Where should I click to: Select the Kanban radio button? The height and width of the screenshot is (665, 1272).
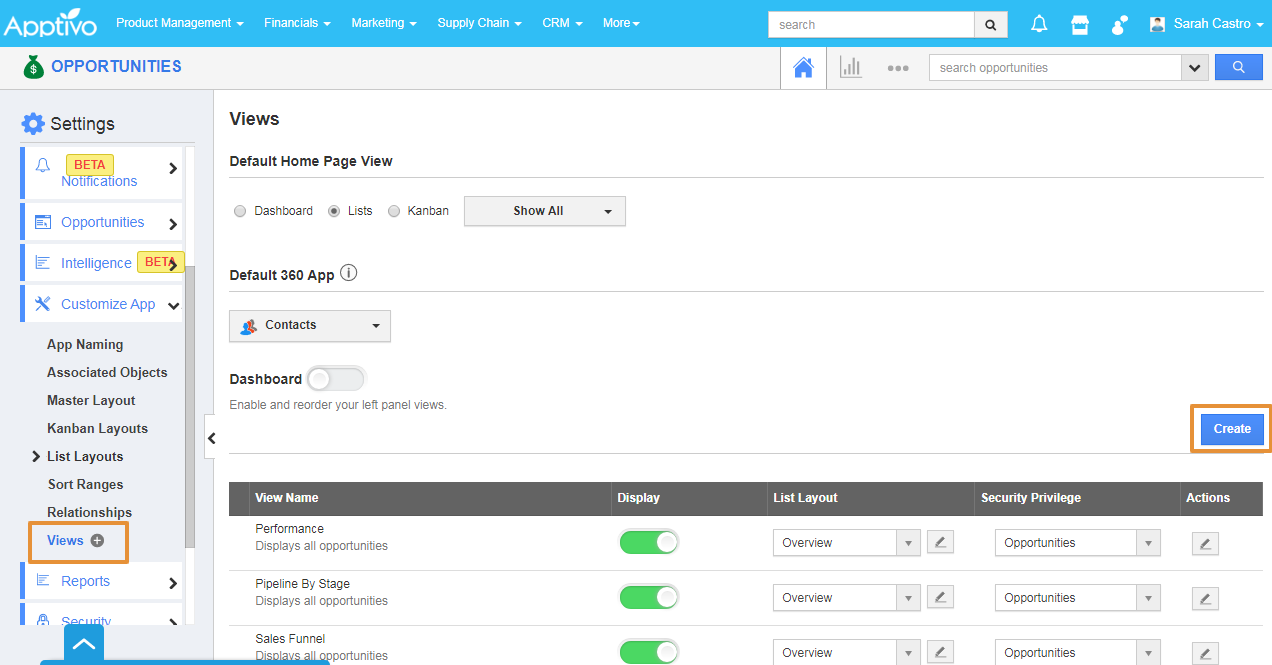[394, 211]
